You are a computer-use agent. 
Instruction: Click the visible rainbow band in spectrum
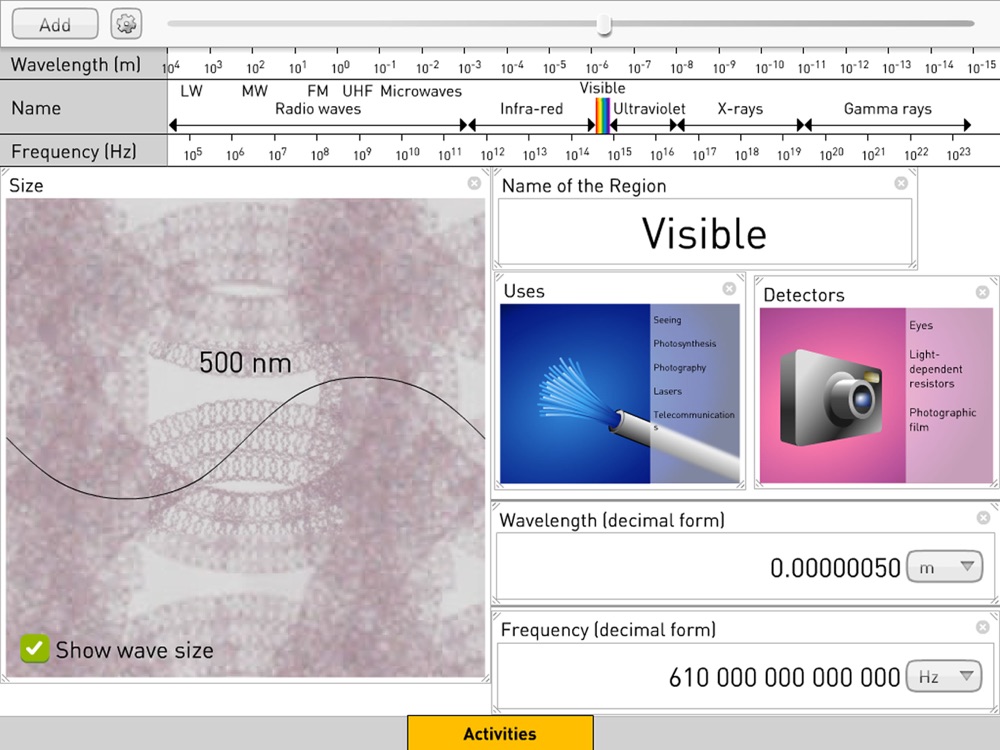coord(603,115)
